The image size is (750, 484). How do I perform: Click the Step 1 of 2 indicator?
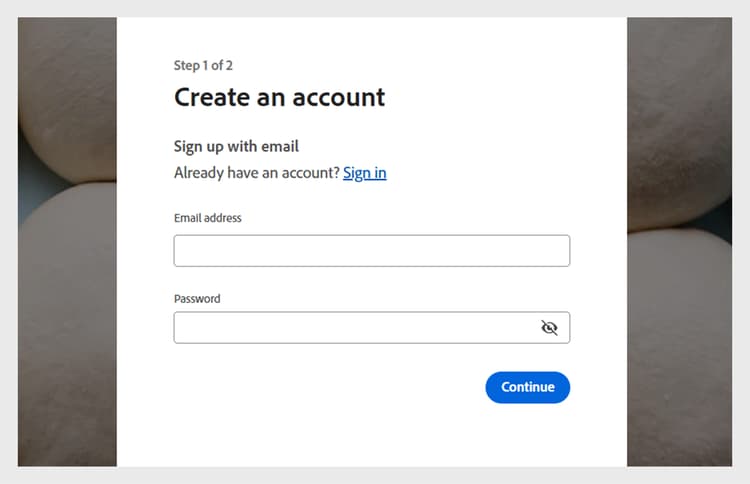pos(203,66)
